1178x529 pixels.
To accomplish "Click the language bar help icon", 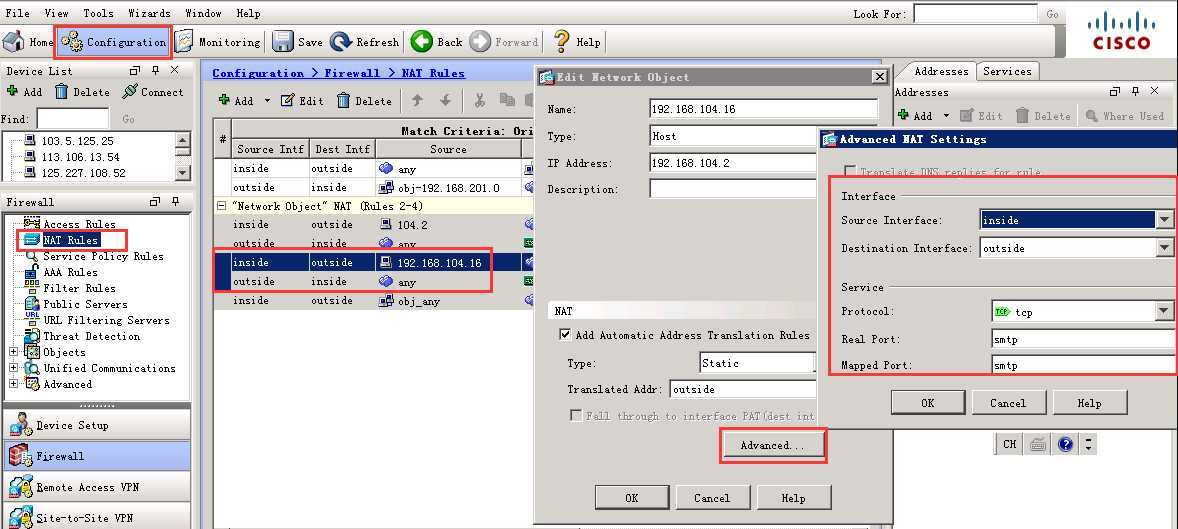I will (1065, 444).
